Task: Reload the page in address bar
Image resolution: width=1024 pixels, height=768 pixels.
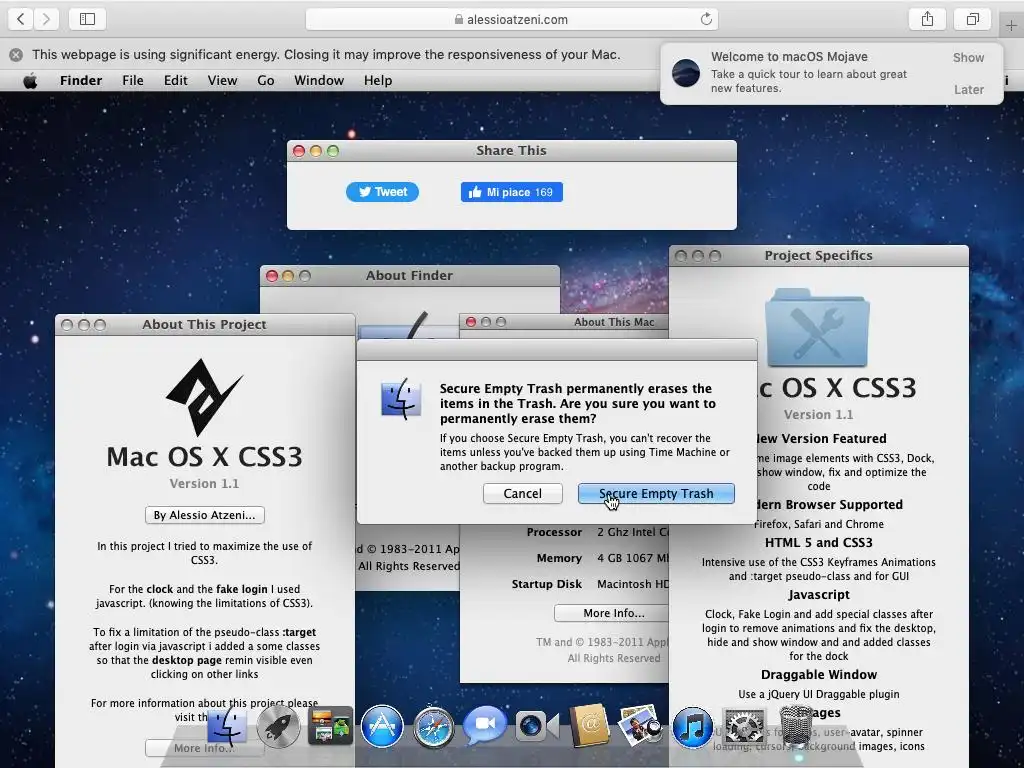Action: [706, 19]
